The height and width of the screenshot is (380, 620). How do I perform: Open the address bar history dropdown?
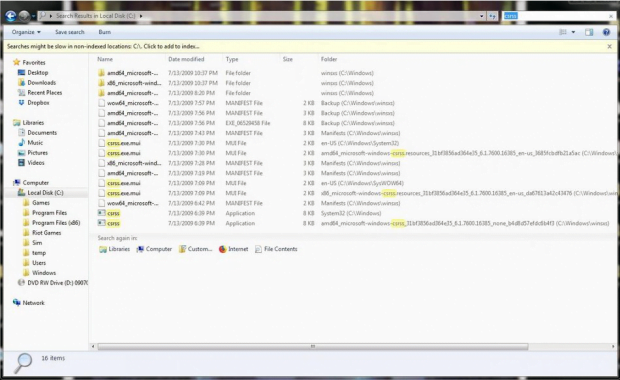(x=482, y=16)
